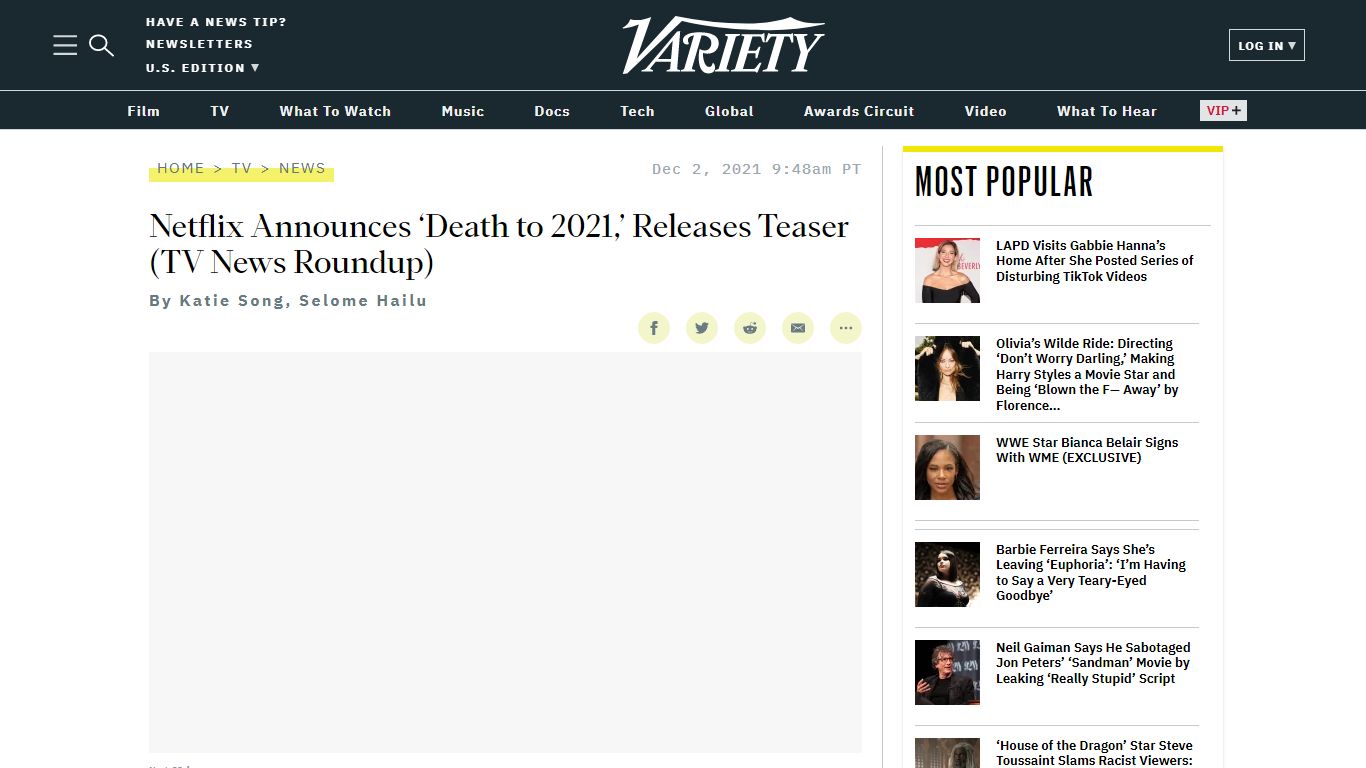
Task: Click Olivia Wilde article thumbnail
Action: click(947, 368)
